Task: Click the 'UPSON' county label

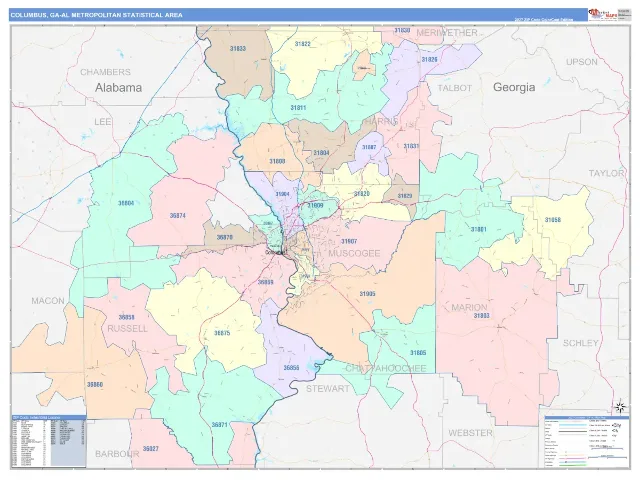Action: 582,62
